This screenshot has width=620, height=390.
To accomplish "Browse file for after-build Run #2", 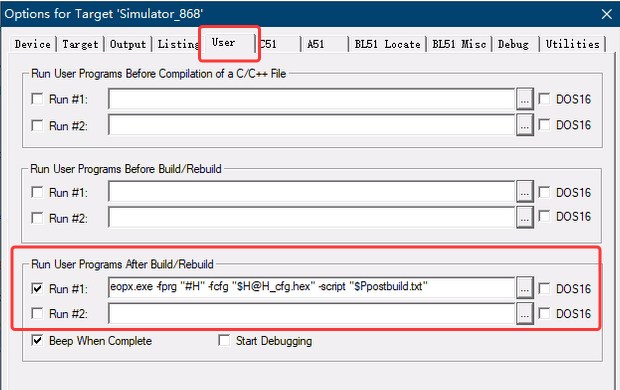I will click(525, 314).
